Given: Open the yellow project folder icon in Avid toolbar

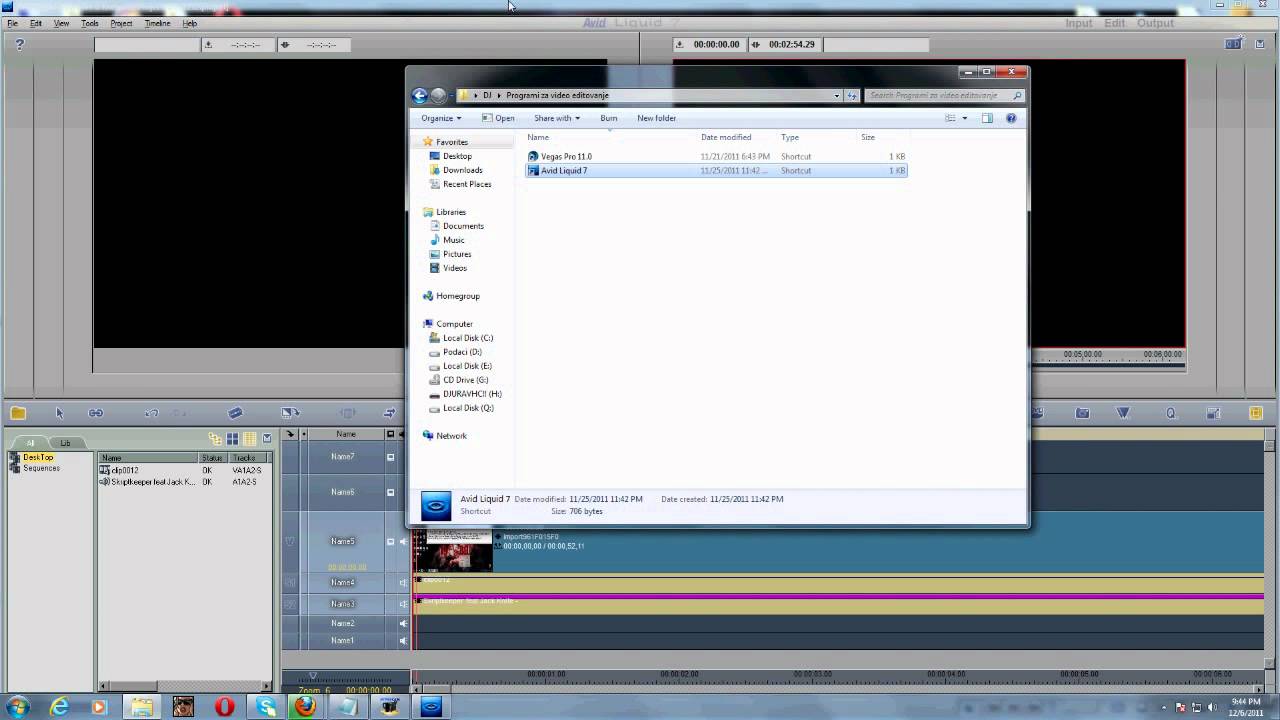Looking at the screenshot, I should (x=18, y=413).
